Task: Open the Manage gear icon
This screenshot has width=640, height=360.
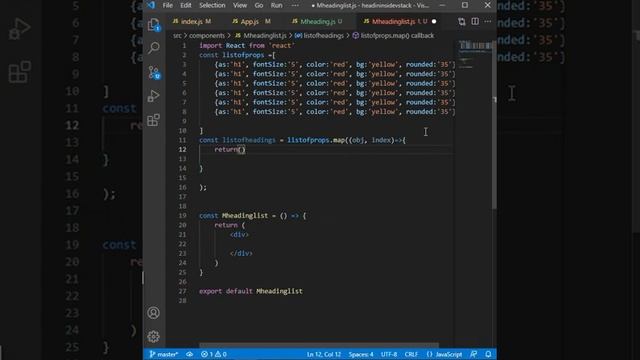Action: pos(153,336)
